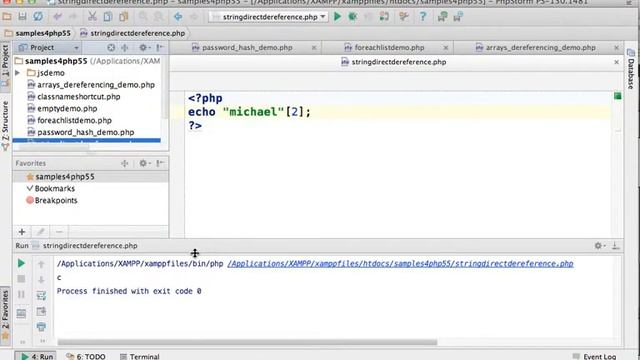This screenshot has height=360, width=640.
Task: Open Run panel gear settings
Action: [599, 246]
